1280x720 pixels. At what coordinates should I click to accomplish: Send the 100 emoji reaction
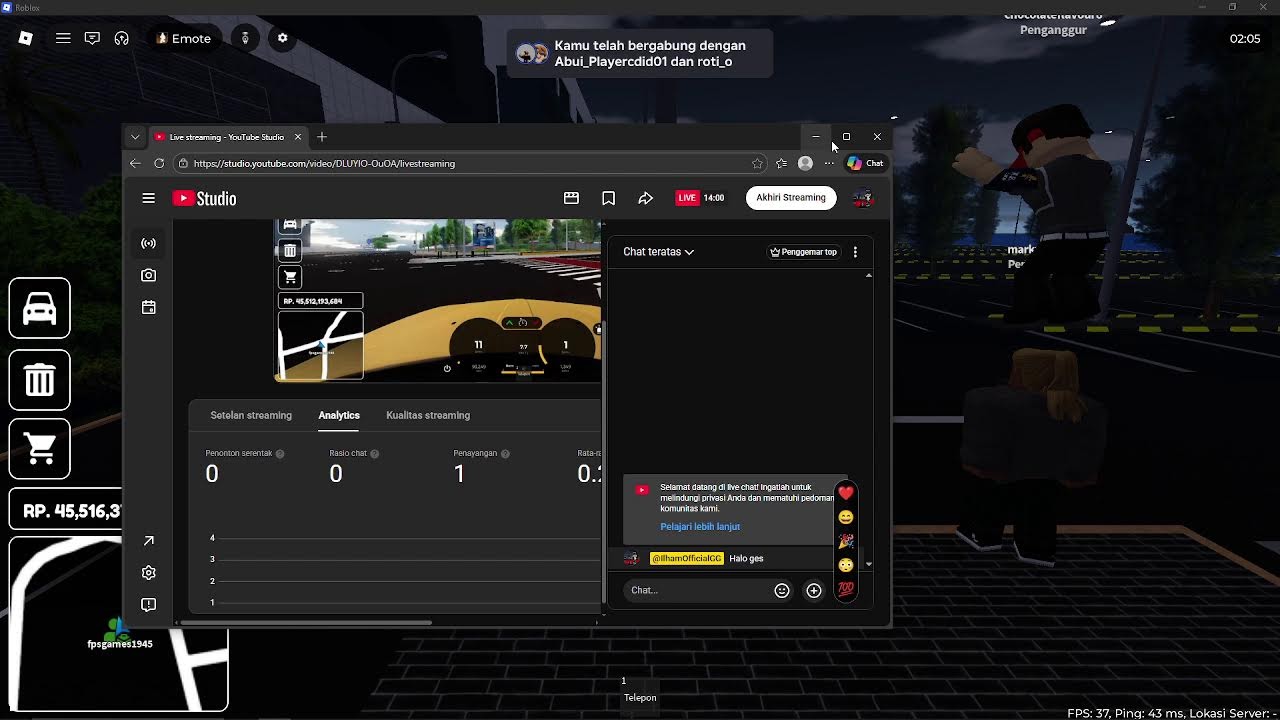tap(846, 589)
